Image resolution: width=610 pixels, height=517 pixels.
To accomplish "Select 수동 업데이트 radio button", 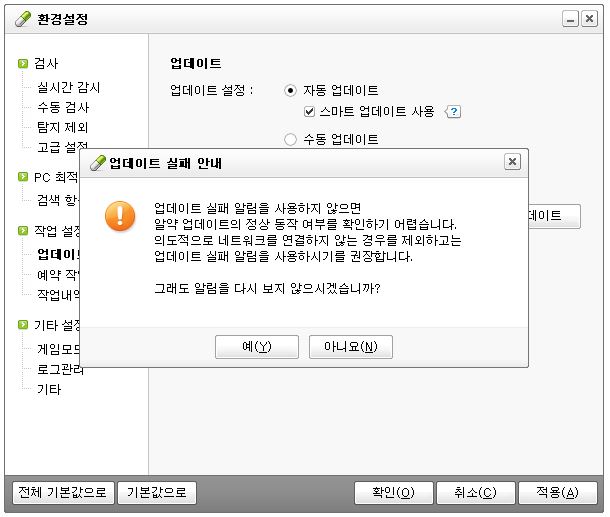I will point(290,139).
